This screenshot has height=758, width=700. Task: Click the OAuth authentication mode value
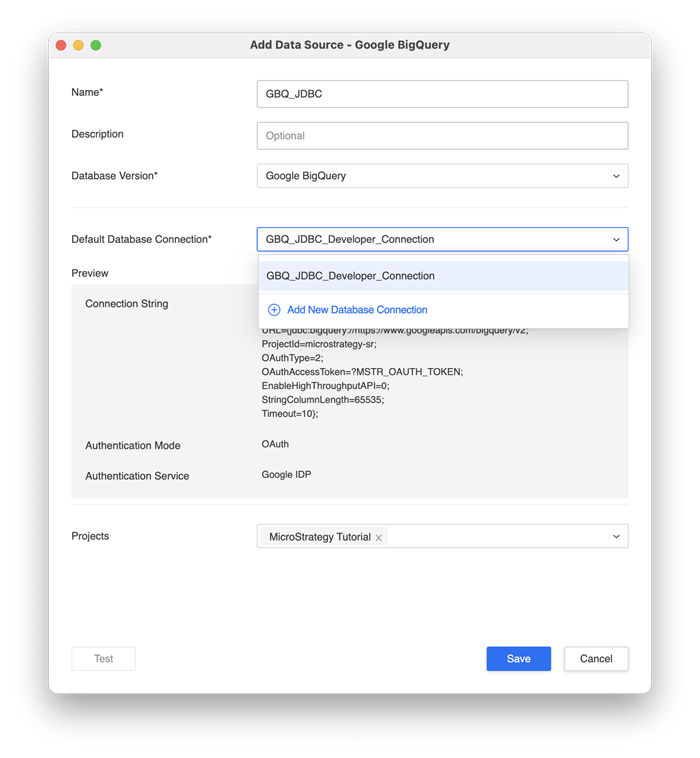click(x=275, y=444)
